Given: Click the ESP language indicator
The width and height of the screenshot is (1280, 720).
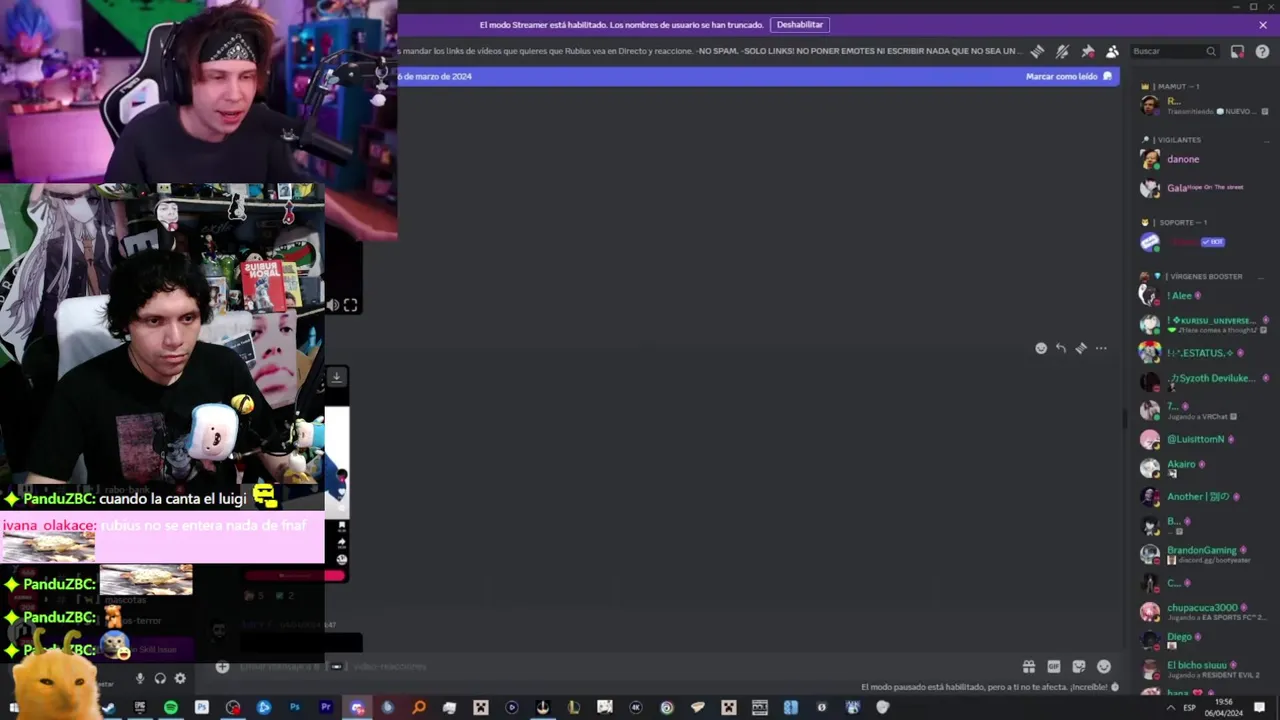Looking at the screenshot, I should coord(1190,707).
